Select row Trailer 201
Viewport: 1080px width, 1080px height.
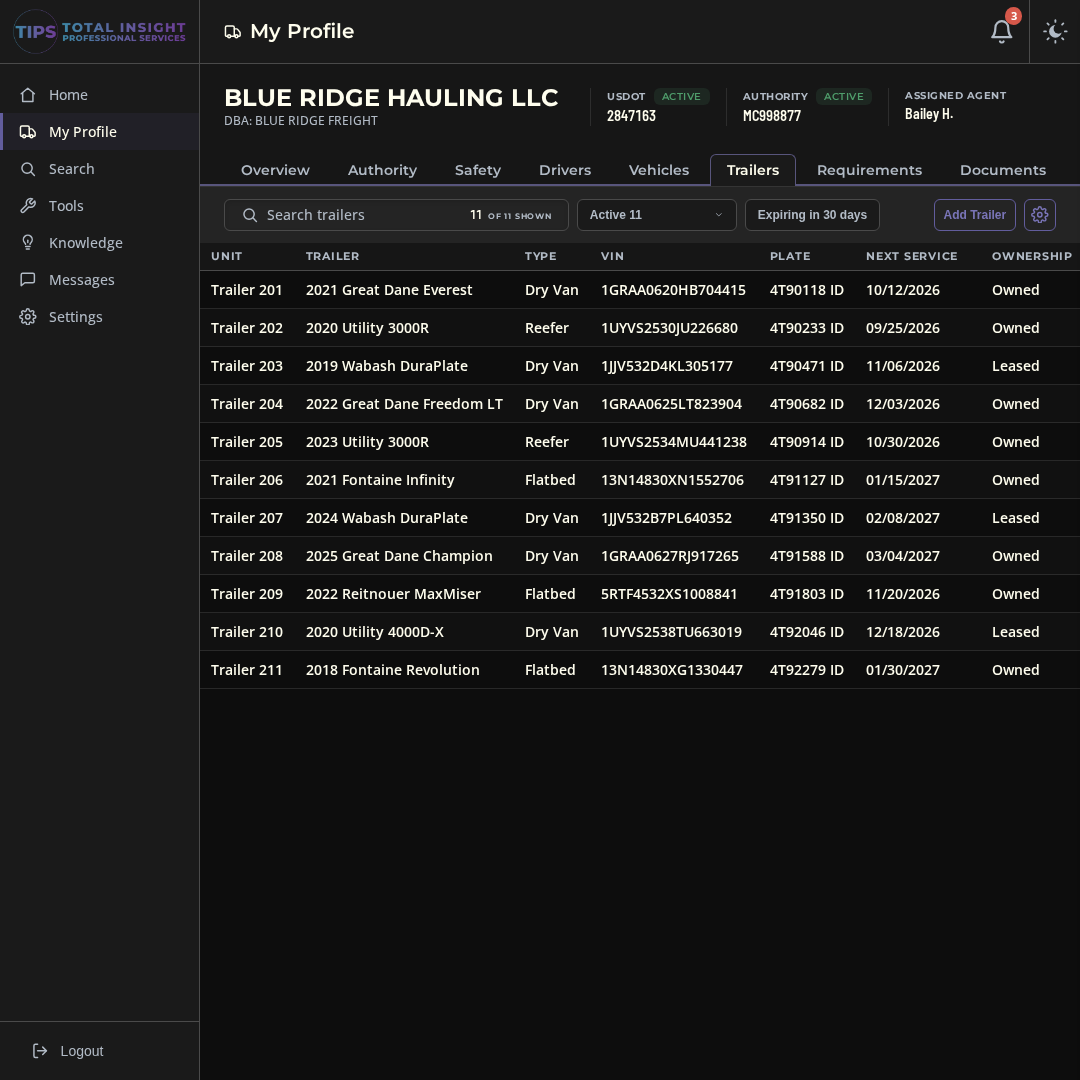click(640, 290)
